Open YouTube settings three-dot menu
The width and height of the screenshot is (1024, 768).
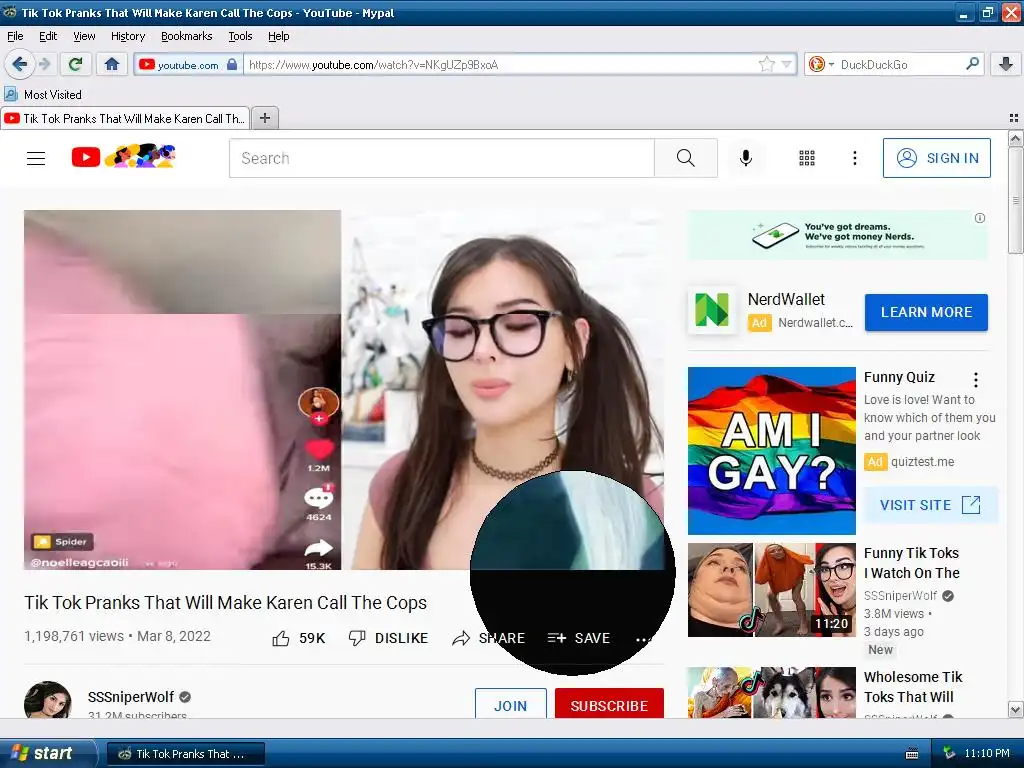854,158
